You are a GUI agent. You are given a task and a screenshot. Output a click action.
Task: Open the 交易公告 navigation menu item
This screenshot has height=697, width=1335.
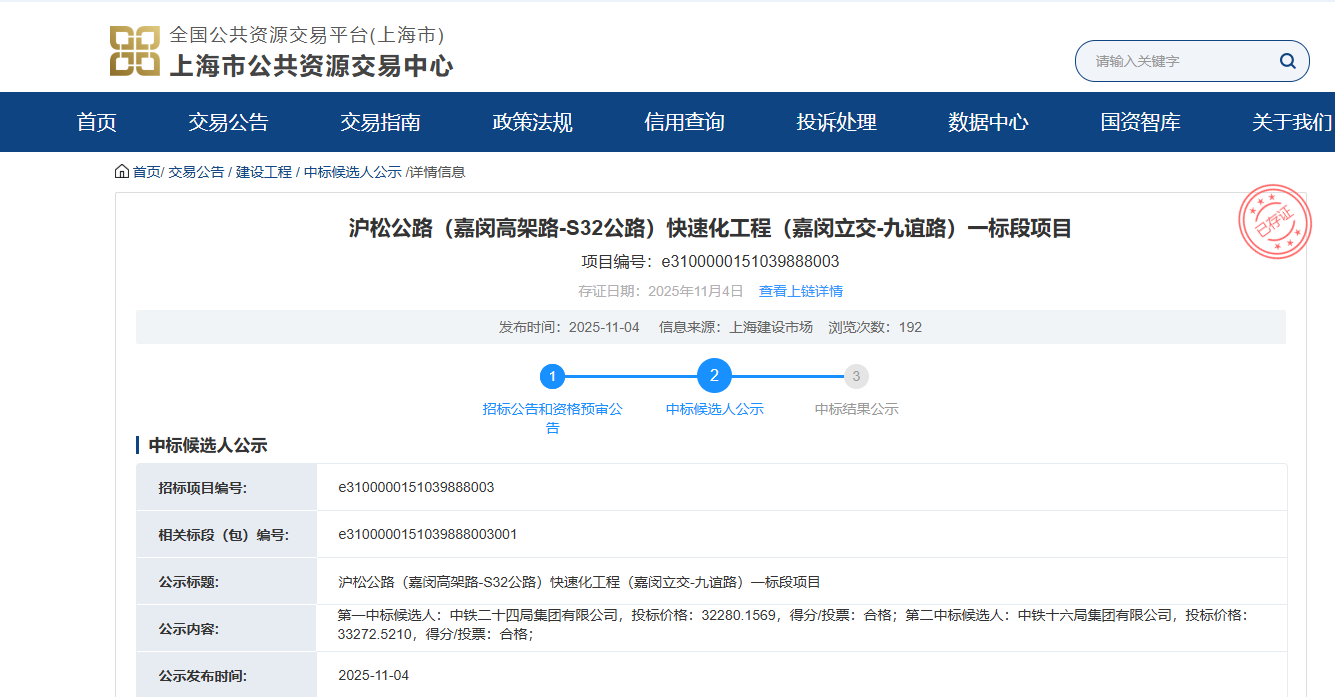pyautogui.click(x=228, y=123)
